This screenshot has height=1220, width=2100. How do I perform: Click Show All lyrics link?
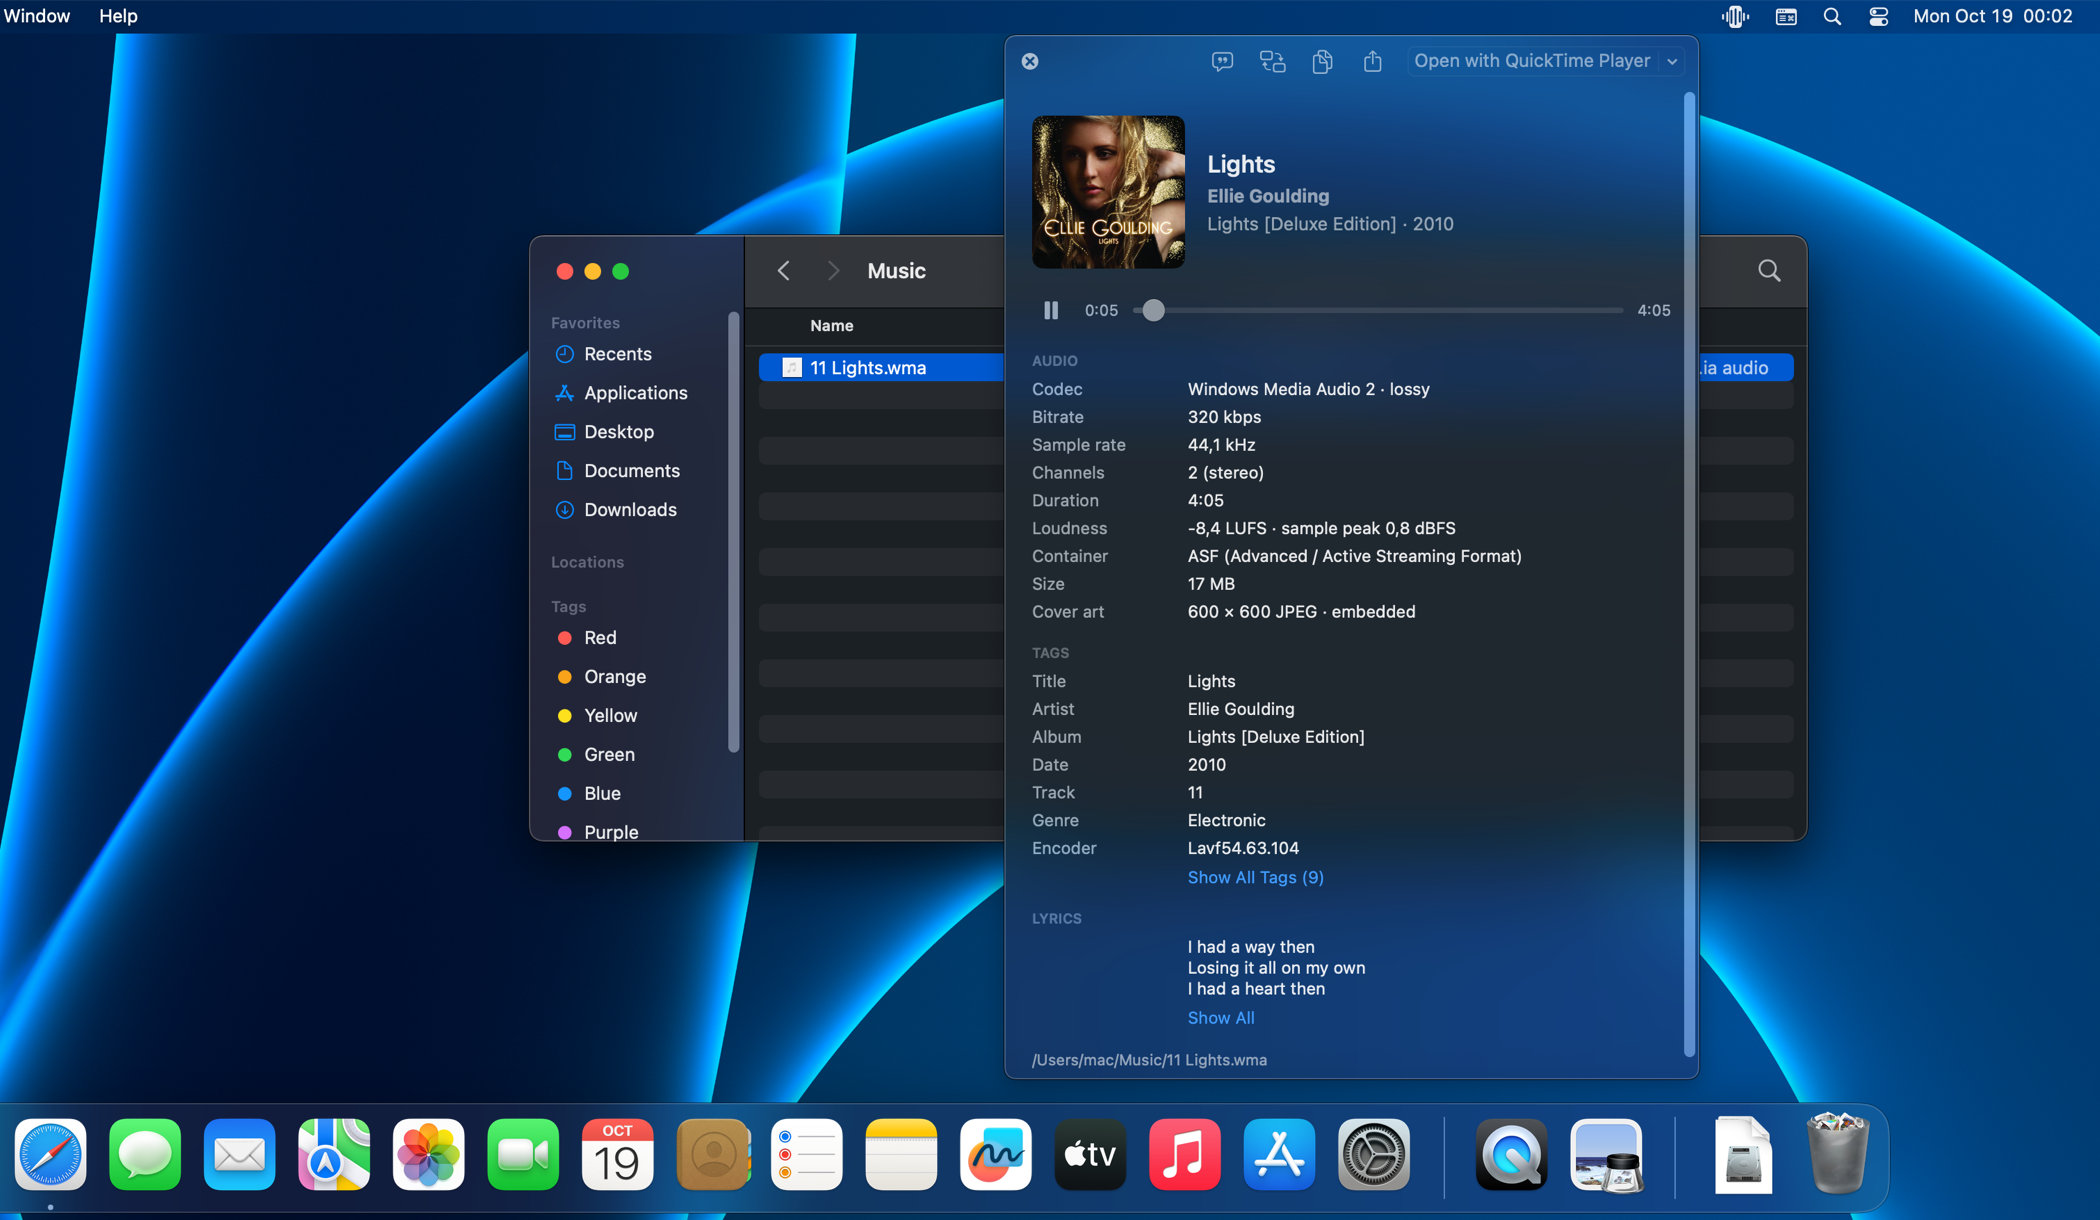click(x=1221, y=1017)
